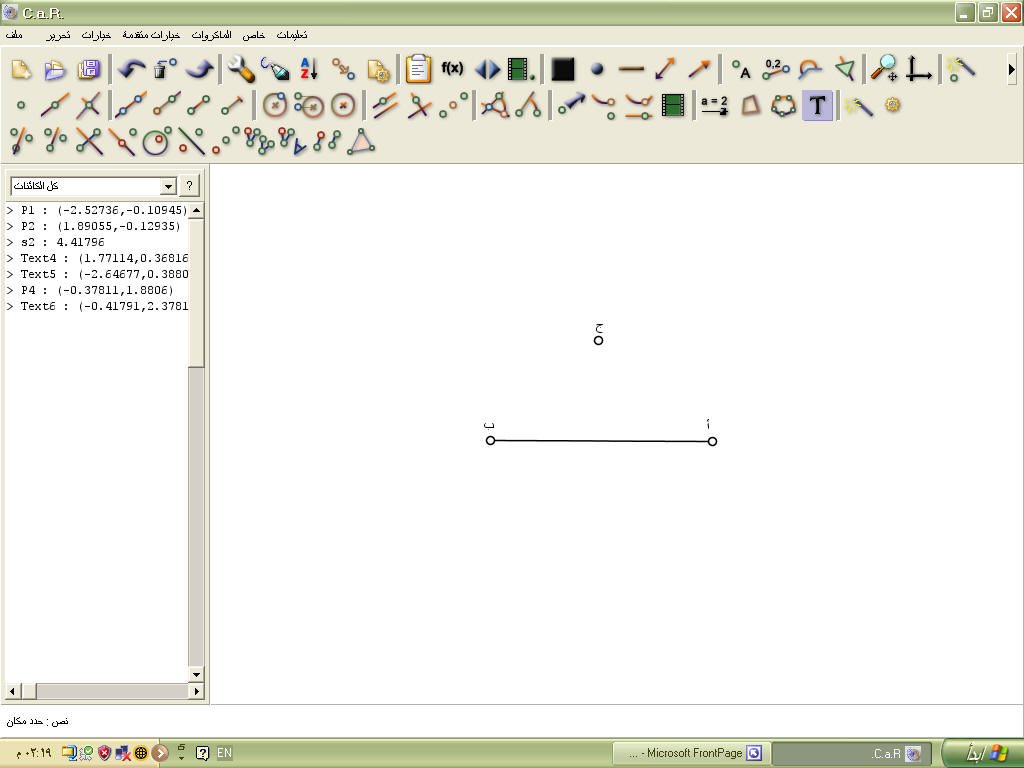Toggle the coordinate axes grid
The height and width of the screenshot is (768, 1024).
point(918,69)
